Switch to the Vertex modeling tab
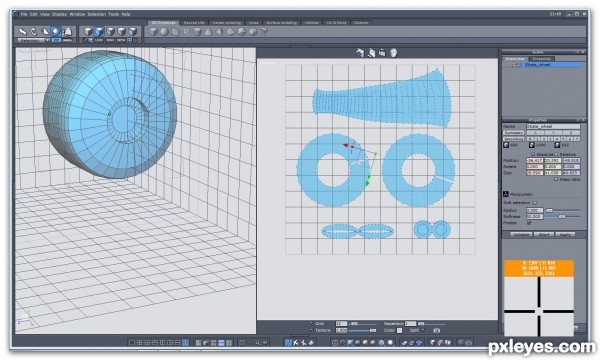The width and height of the screenshot is (600, 360). tap(226, 23)
